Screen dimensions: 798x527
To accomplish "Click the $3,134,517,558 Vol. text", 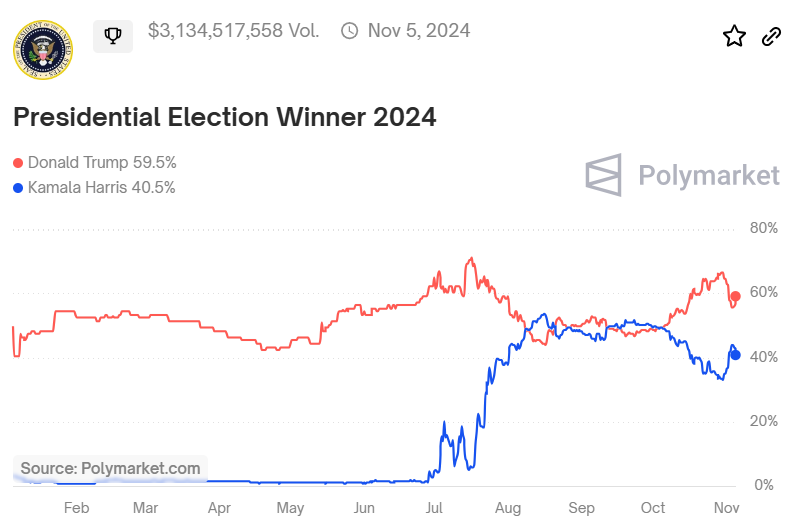I will (233, 31).
